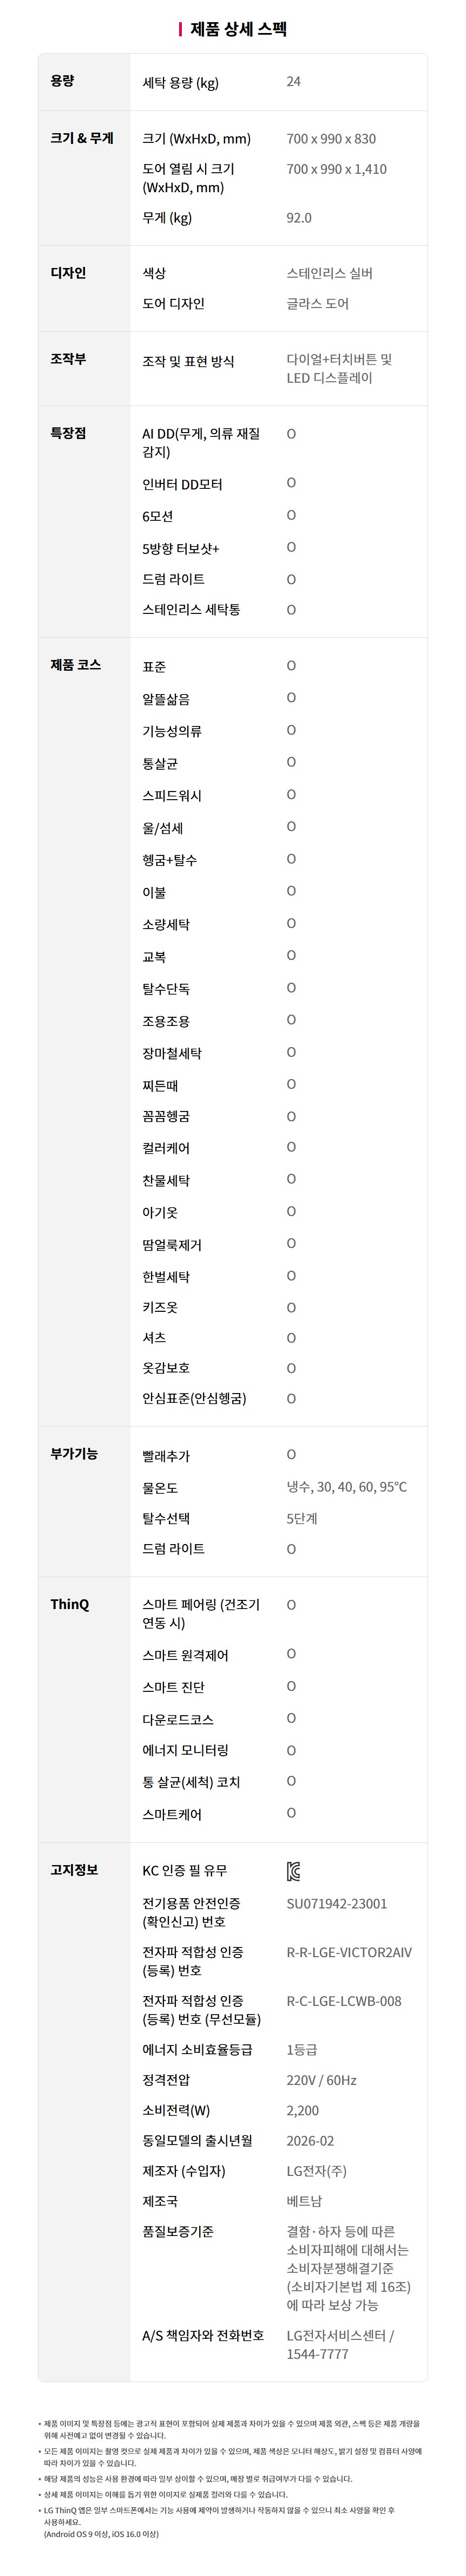Click the 부가기능 section heading
Viewport: 466px width, 2576px height.
74,1454
